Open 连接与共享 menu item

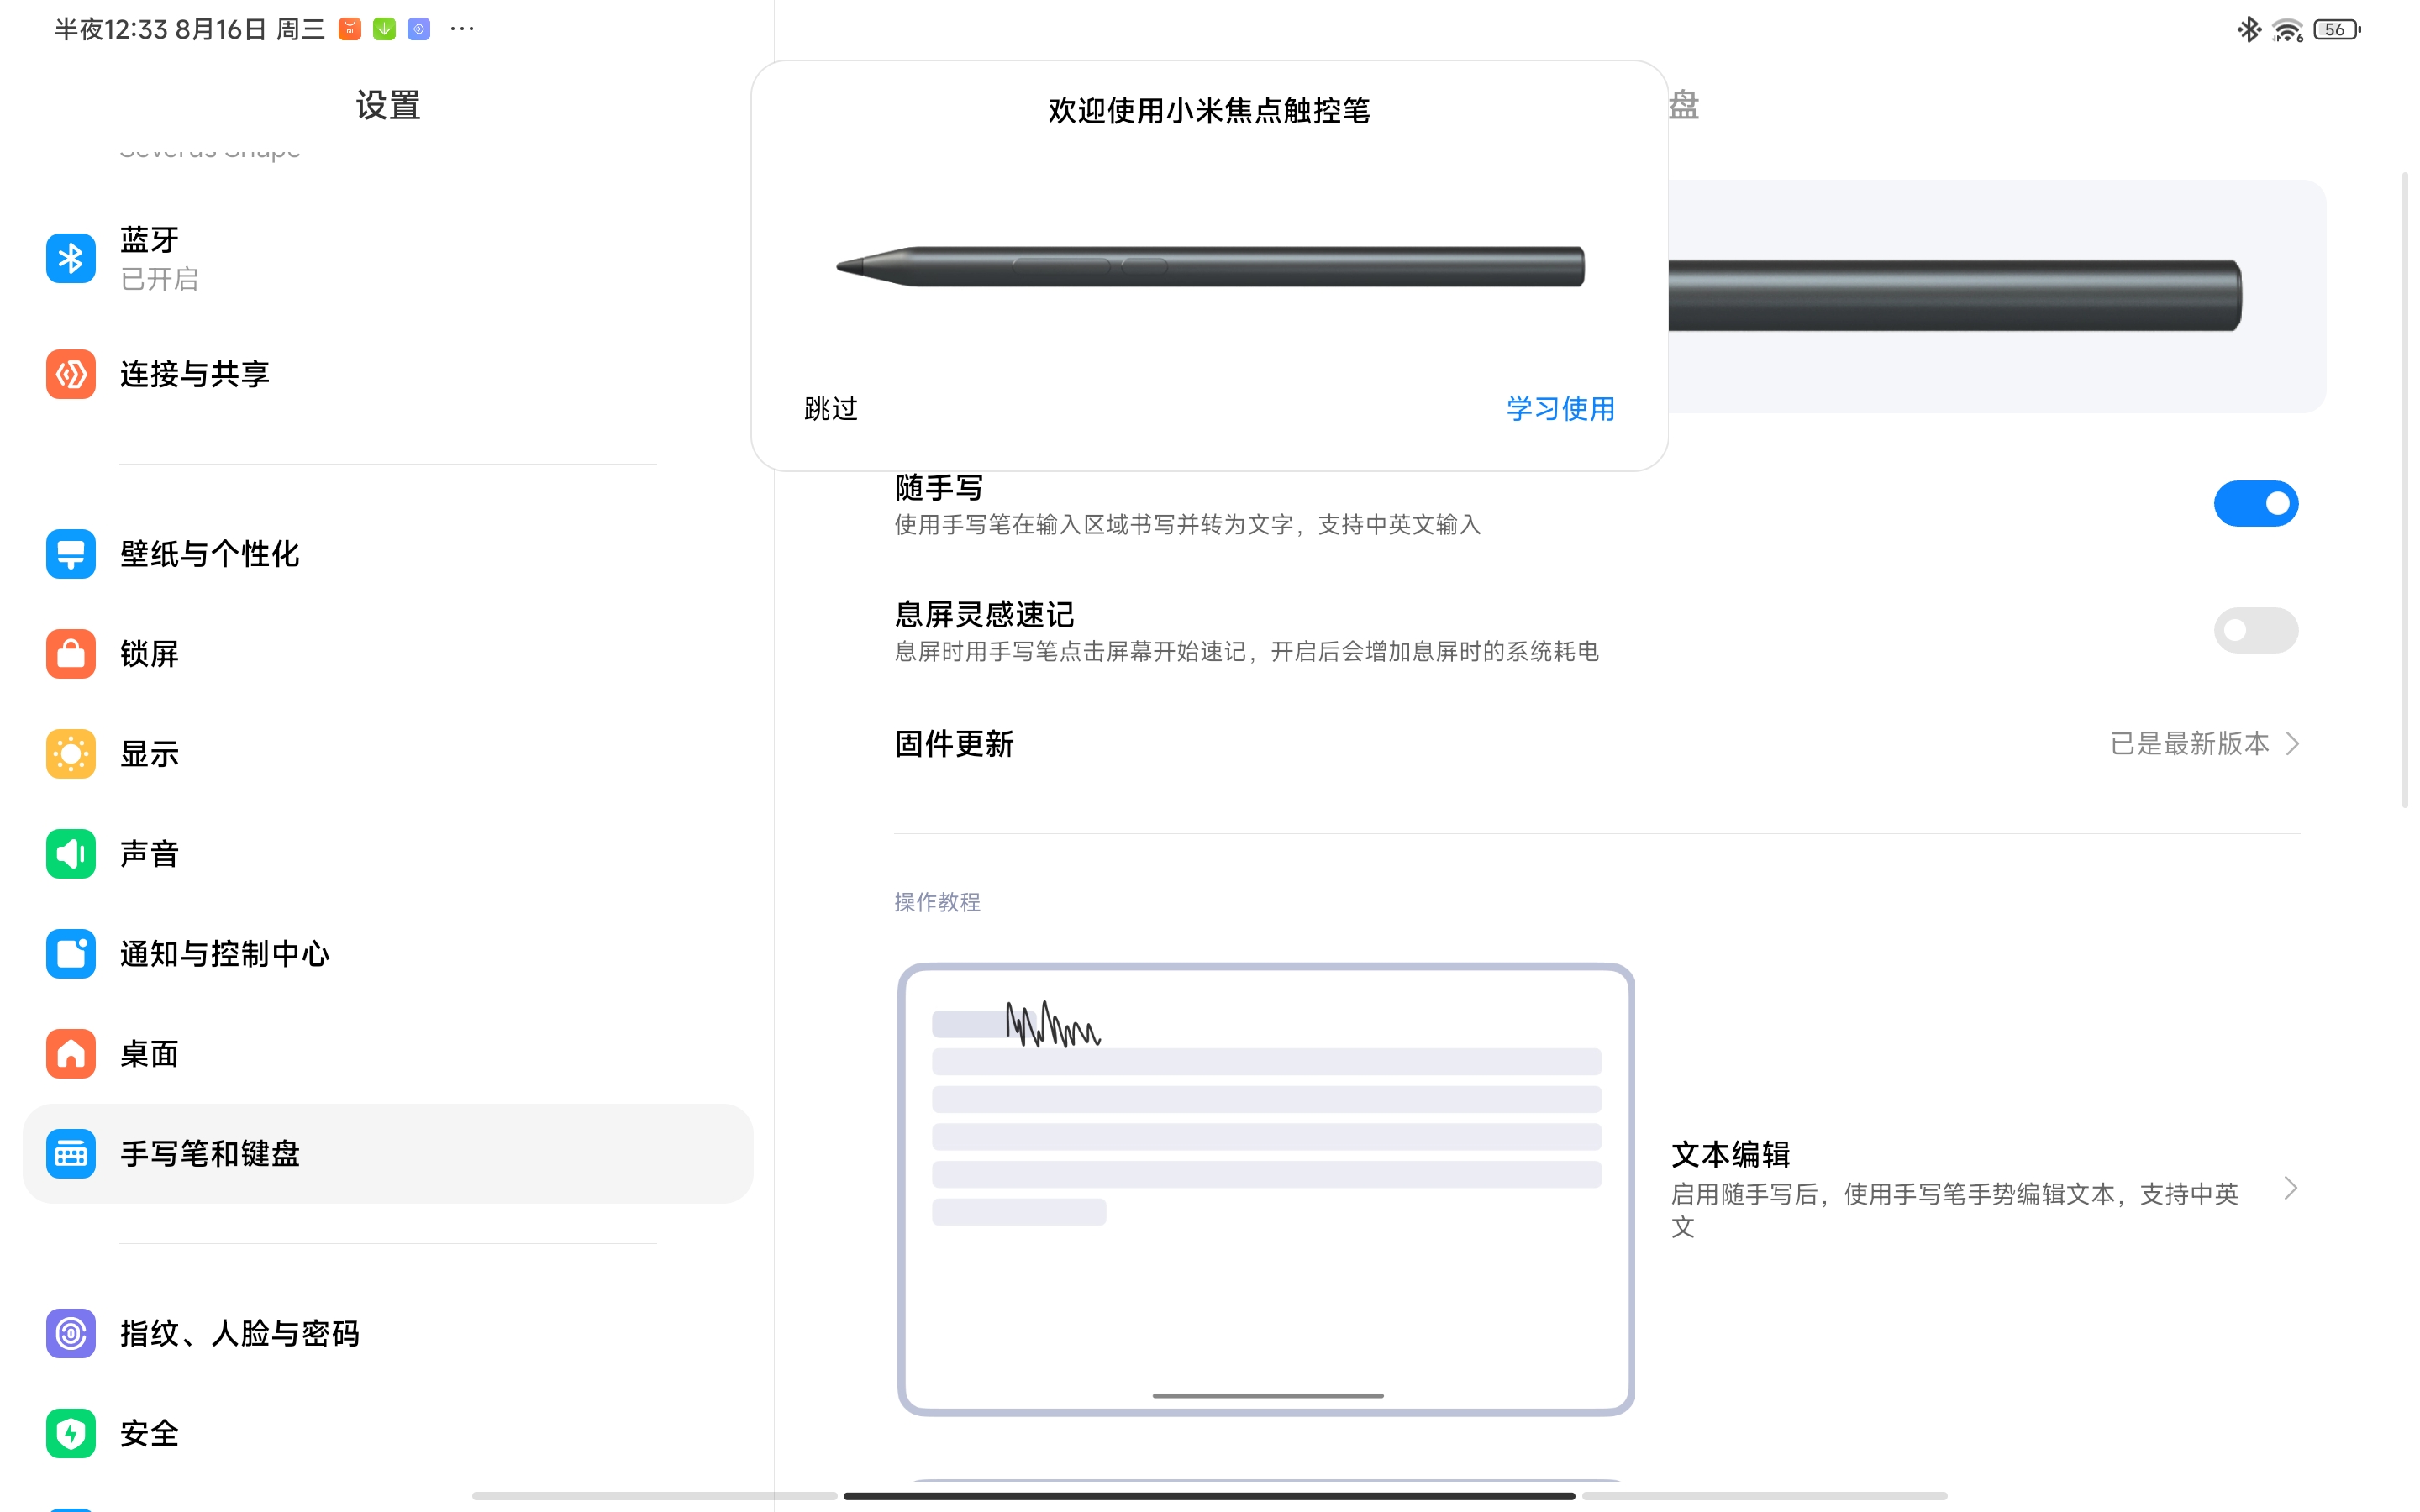(x=387, y=374)
